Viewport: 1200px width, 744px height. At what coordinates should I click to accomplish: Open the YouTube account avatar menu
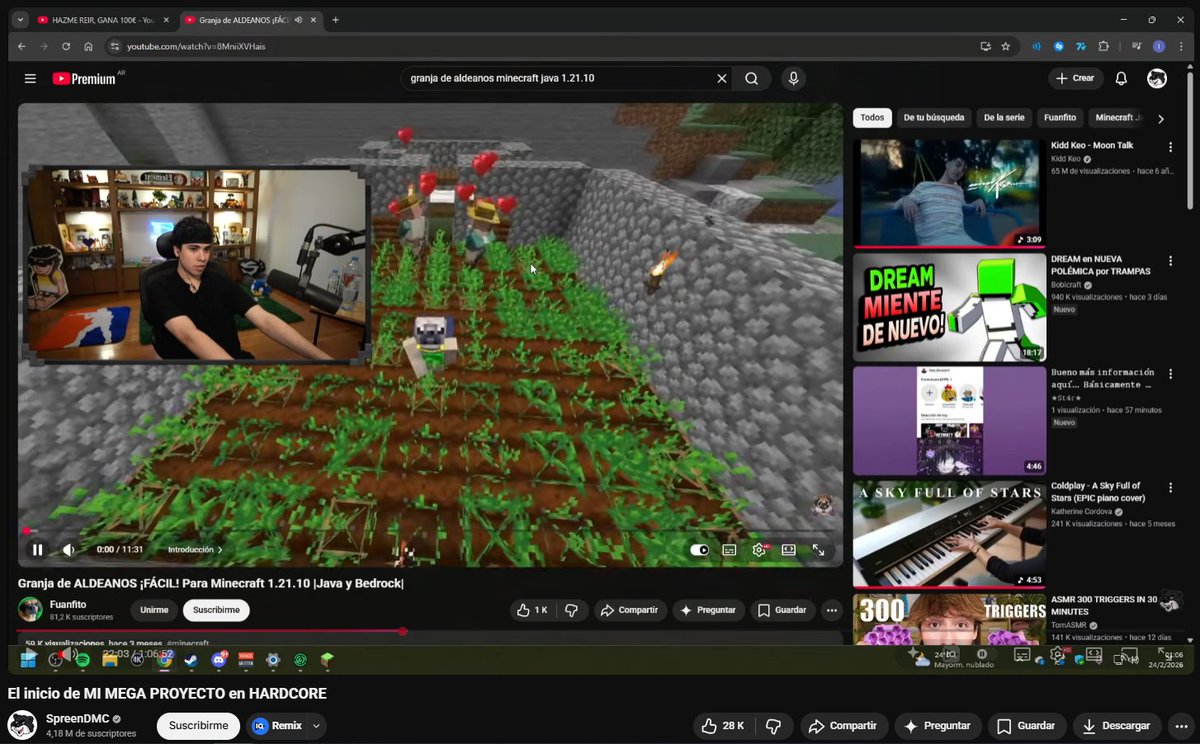pyautogui.click(x=1157, y=78)
